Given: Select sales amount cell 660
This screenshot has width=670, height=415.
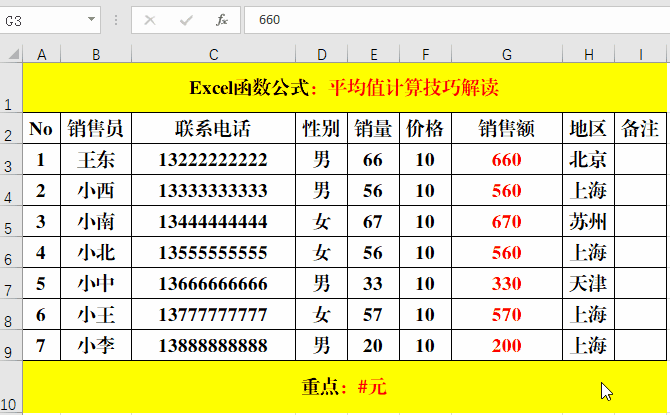Looking at the screenshot, I should 507,159.
